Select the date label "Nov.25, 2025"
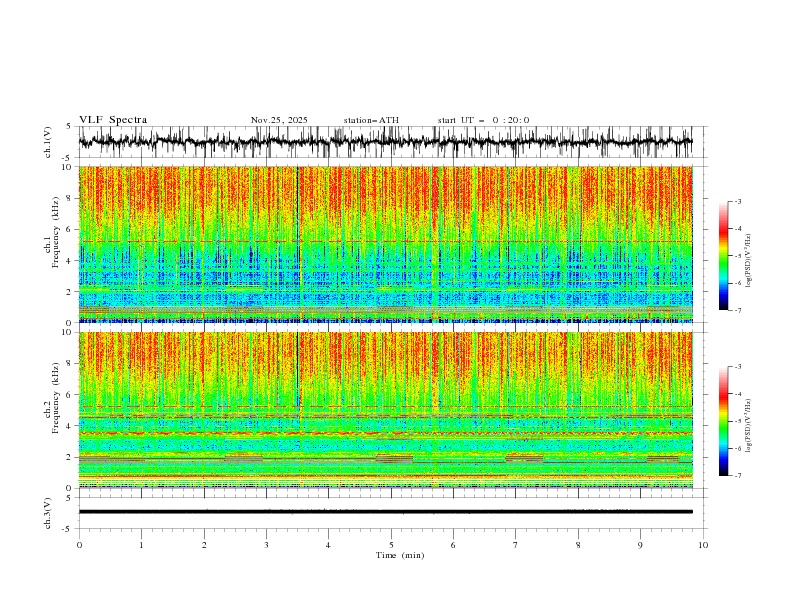792x612 pixels. coord(279,120)
